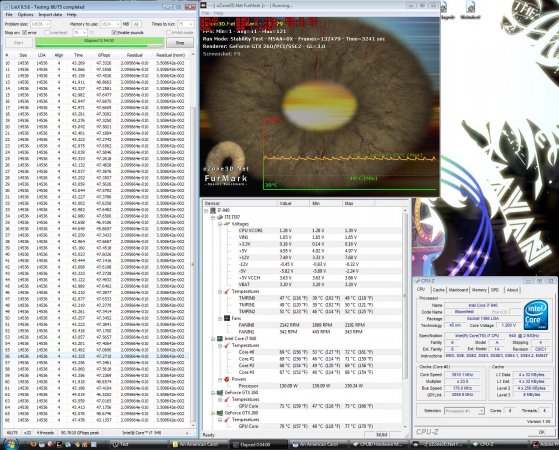
Task: Collapse the Fans node in HWMonitor
Action: tap(220, 318)
